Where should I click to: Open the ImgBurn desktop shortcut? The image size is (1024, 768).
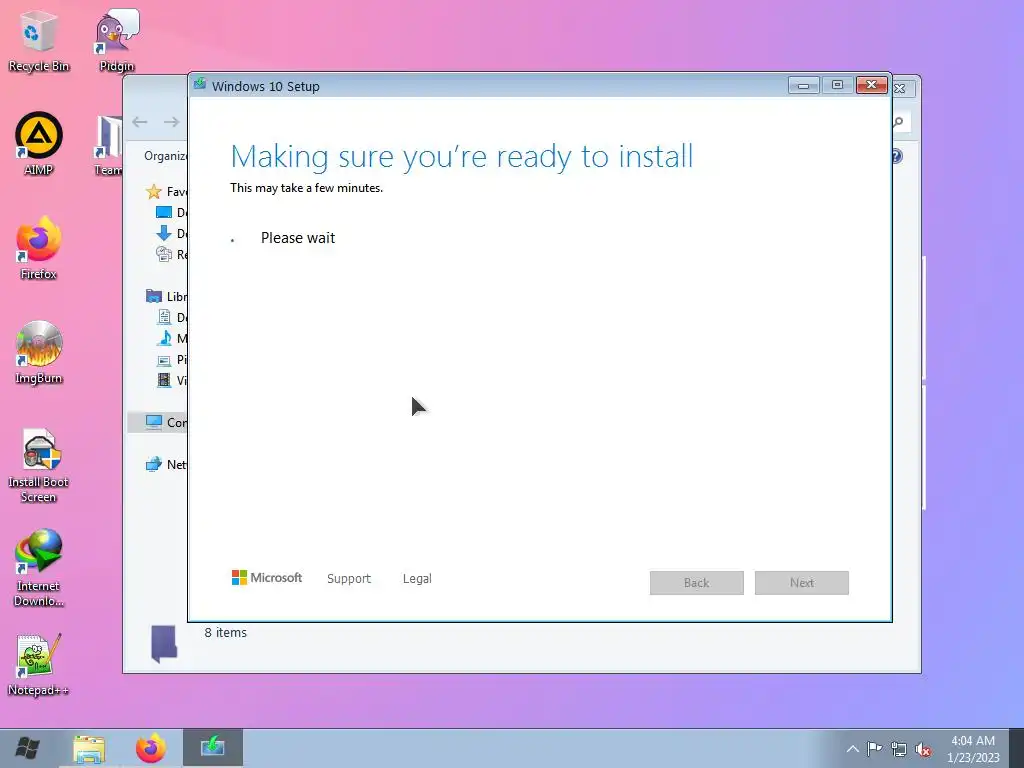38,353
